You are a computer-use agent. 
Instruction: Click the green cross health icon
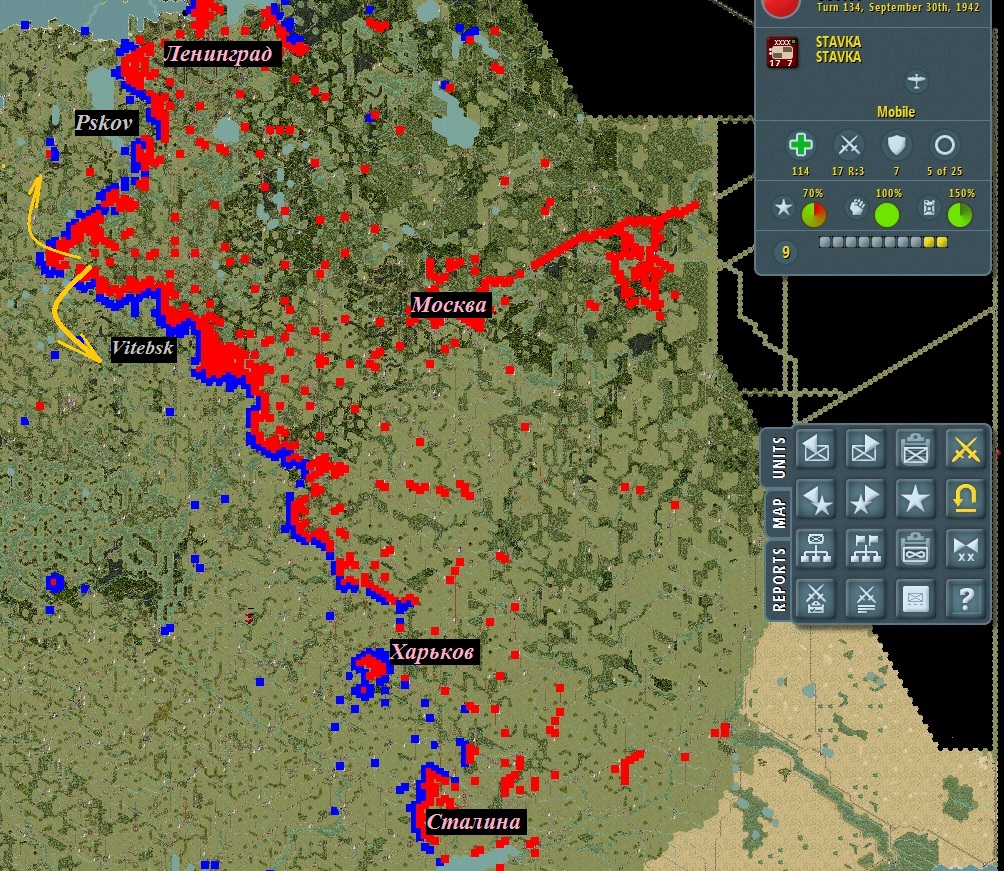point(800,145)
